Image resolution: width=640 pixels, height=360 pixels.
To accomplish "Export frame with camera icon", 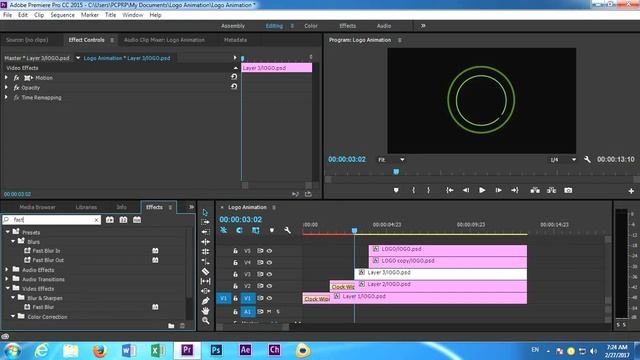I will pyautogui.click(x=568, y=190).
